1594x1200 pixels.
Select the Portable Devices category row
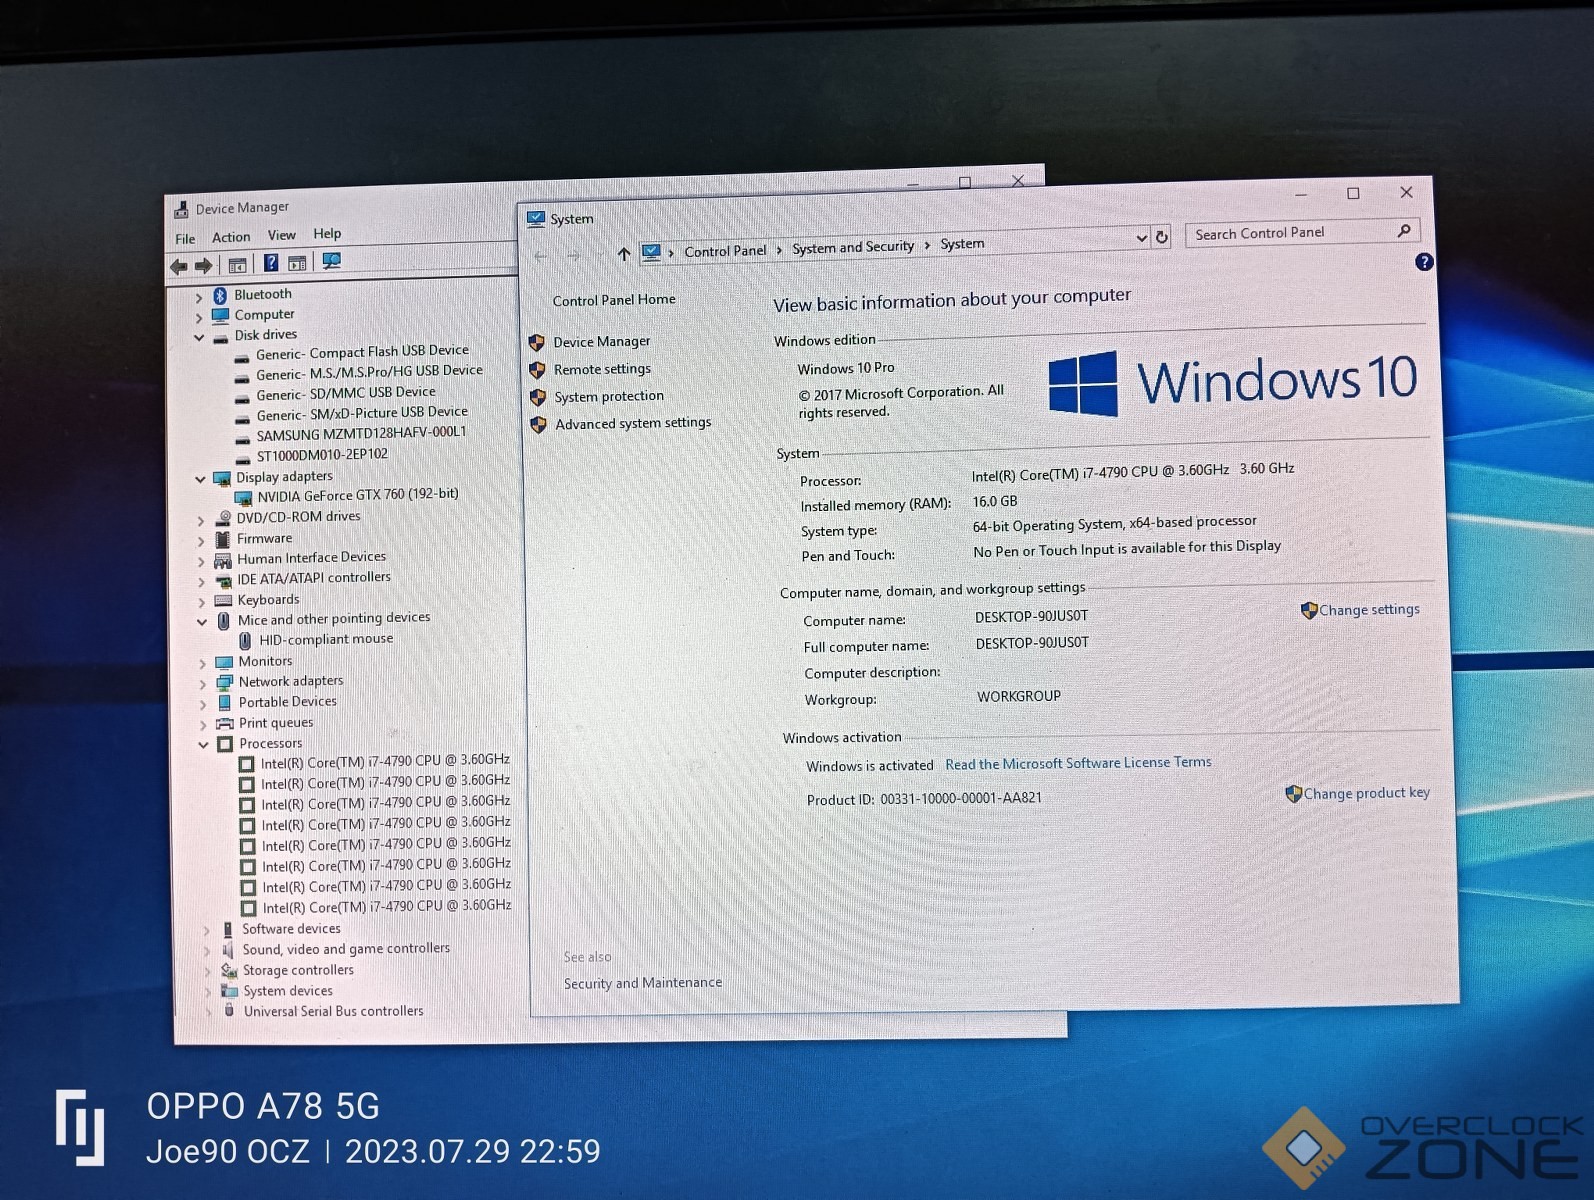(x=288, y=702)
